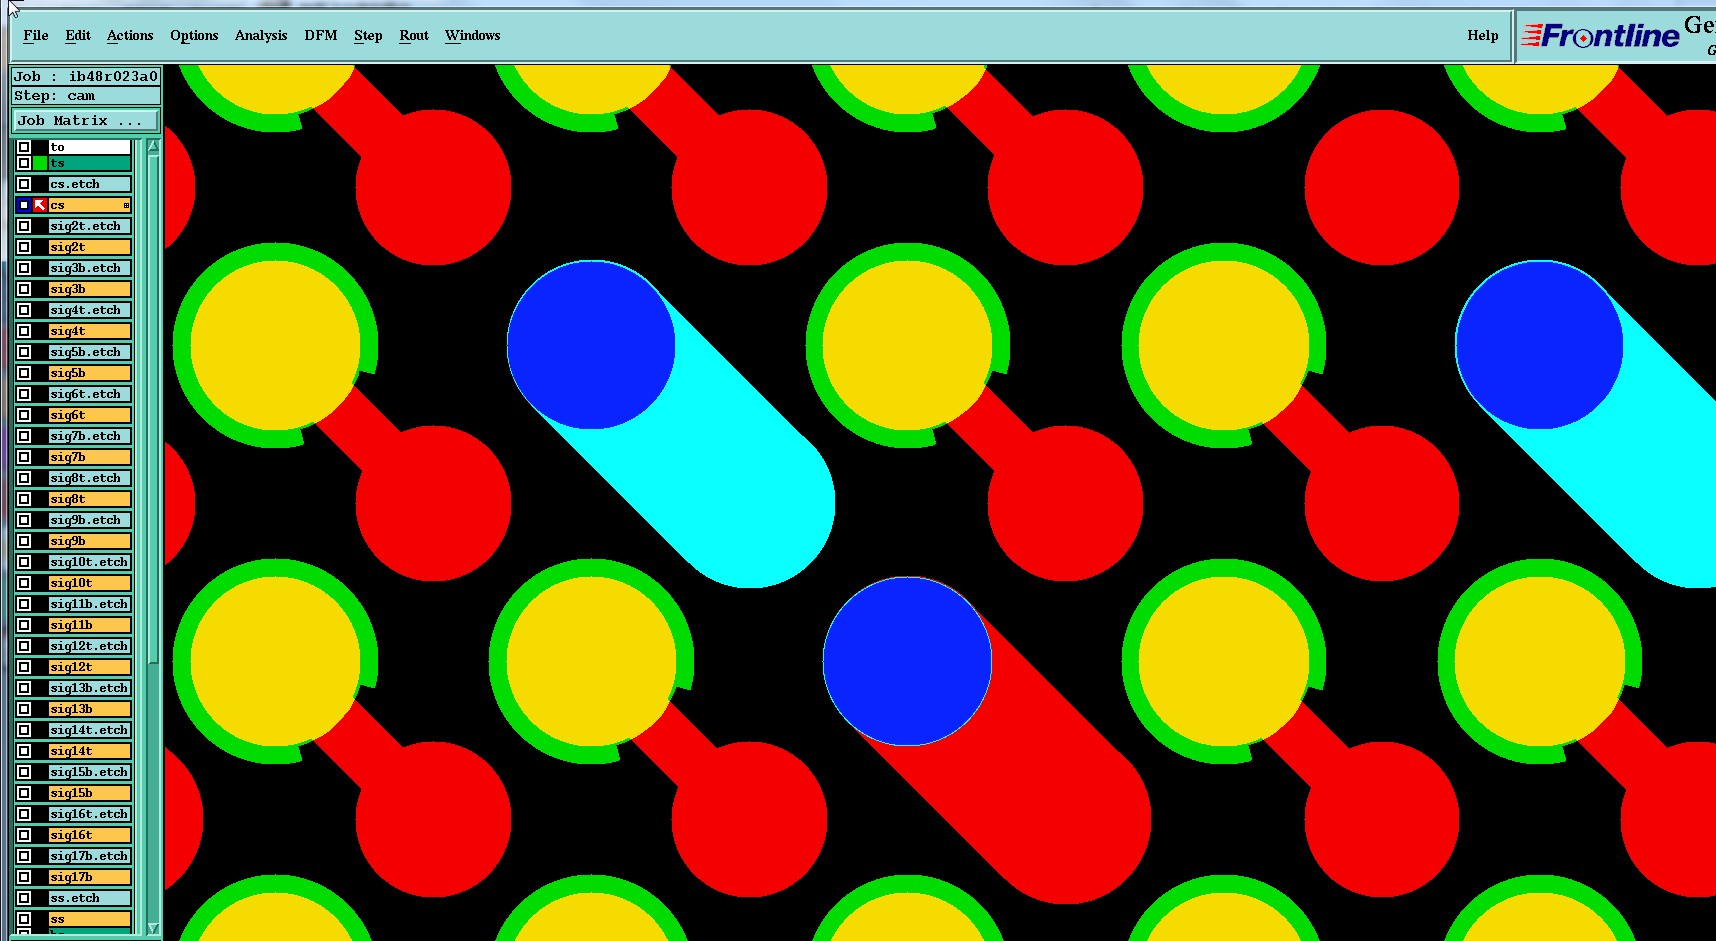Viewport: 1716px width, 941px height.
Task: Click the red arrow affected-layer icon on cs row
Action: pyautogui.click(x=40, y=205)
